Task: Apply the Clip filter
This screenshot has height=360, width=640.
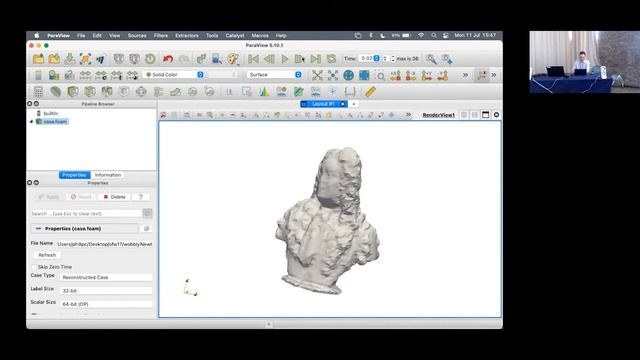Action: click(x=73, y=92)
